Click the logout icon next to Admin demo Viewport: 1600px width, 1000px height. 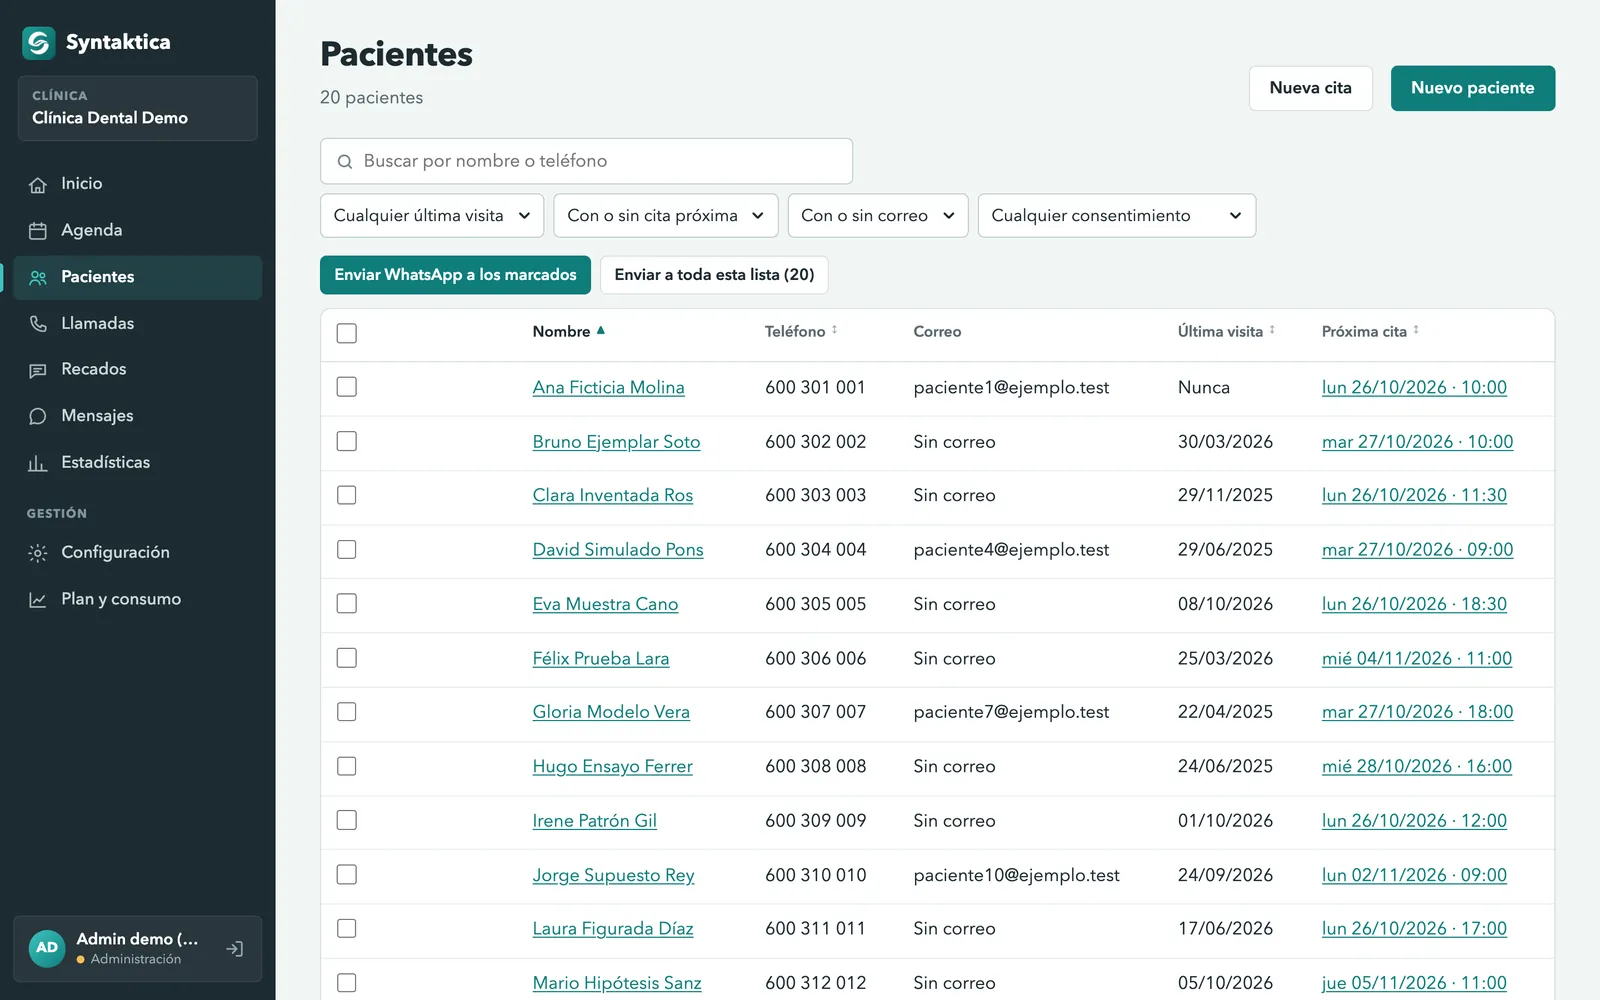(x=235, y=949)
